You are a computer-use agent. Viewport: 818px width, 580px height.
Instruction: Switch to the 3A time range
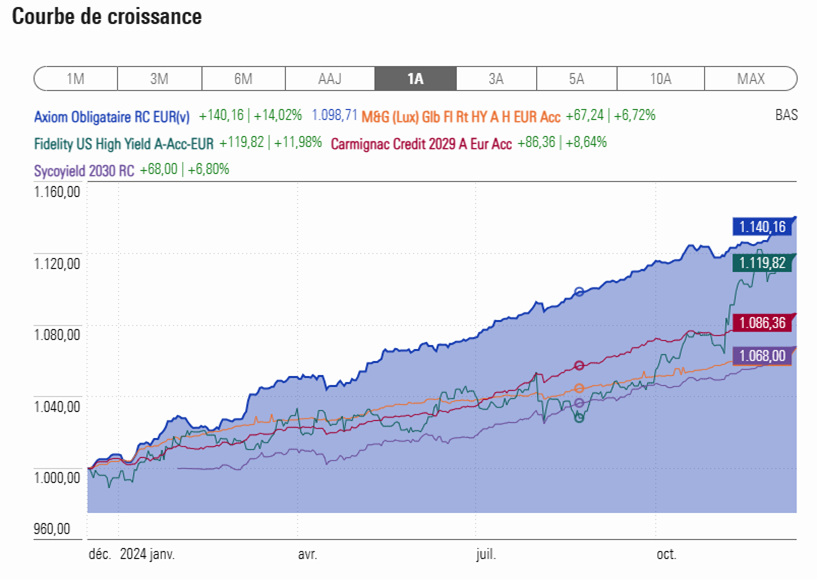496,79
